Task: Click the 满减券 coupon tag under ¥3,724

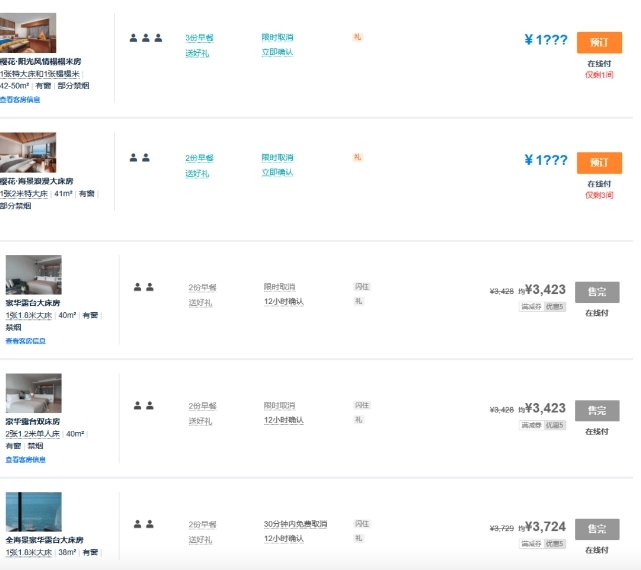Action: pos(530,544)
